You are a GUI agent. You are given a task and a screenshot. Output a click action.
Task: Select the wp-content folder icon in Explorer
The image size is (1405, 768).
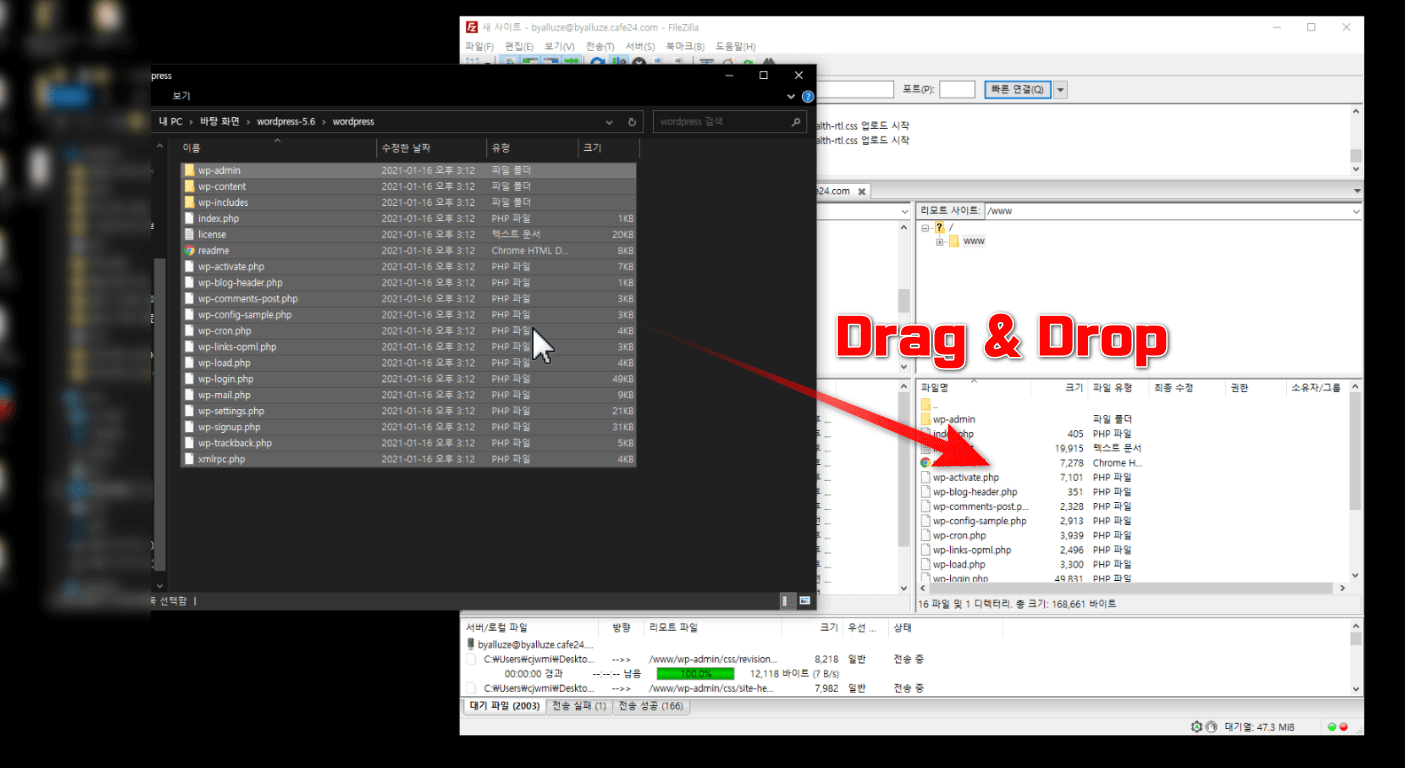click(189, 186)
